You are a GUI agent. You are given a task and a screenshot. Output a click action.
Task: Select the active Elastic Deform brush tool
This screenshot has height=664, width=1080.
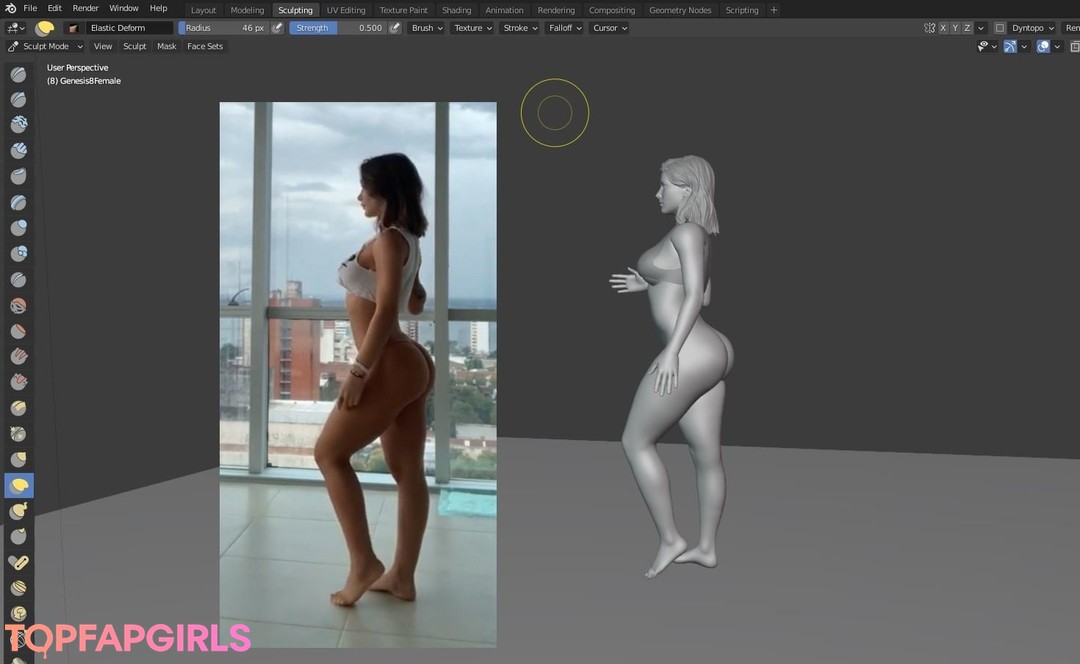[x=18, y=485]
